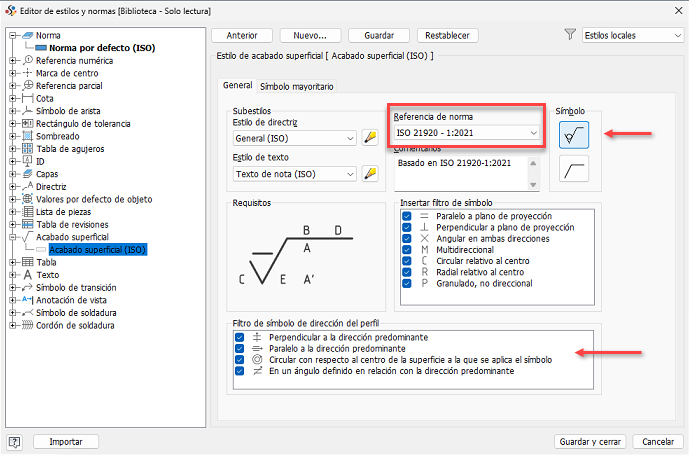Click the Cota dimension icon
The height and width of the screenshot is (455, 689).
coord(28,98)
